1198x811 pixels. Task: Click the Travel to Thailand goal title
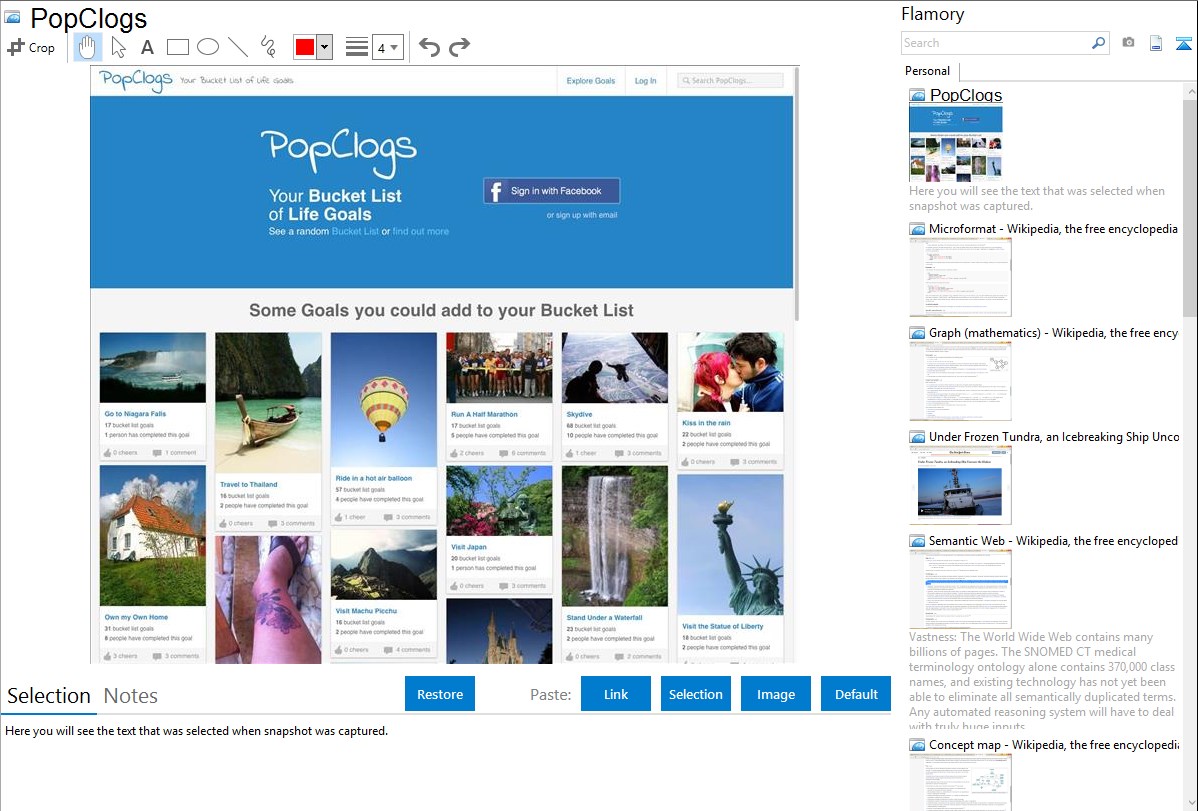tap(248, 485)
